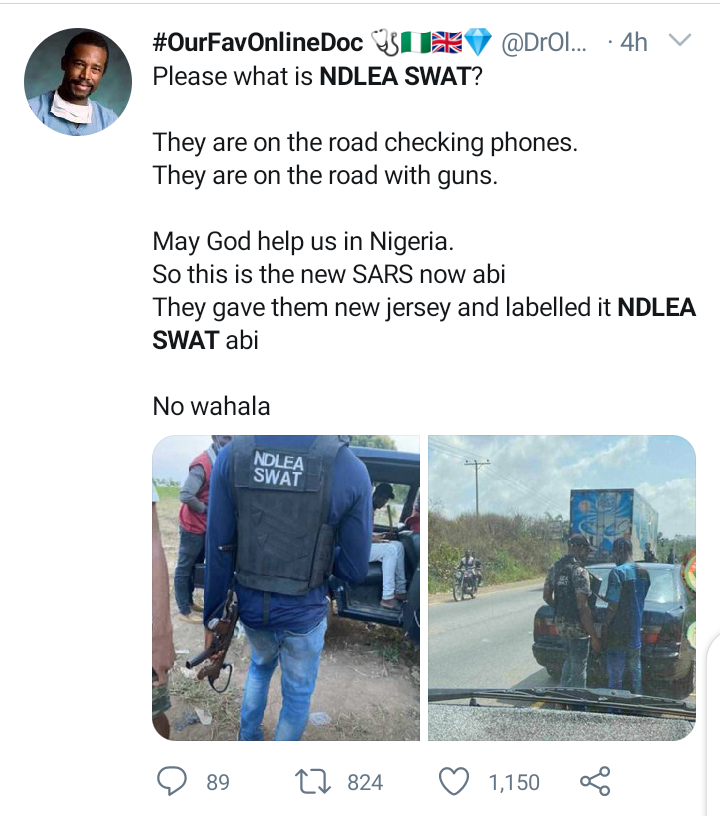
Task: Tap the UK flag emoji
Action: 447,43
